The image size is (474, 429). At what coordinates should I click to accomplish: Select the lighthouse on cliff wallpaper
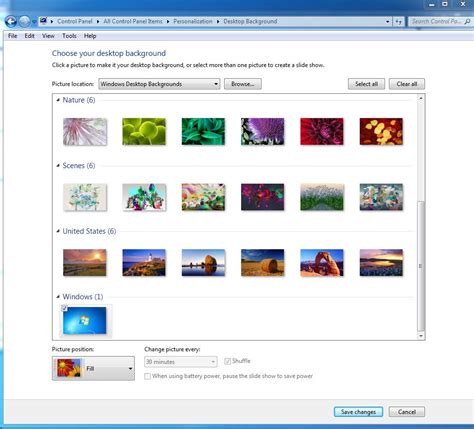pyautogui.click(x=144, y=263)
